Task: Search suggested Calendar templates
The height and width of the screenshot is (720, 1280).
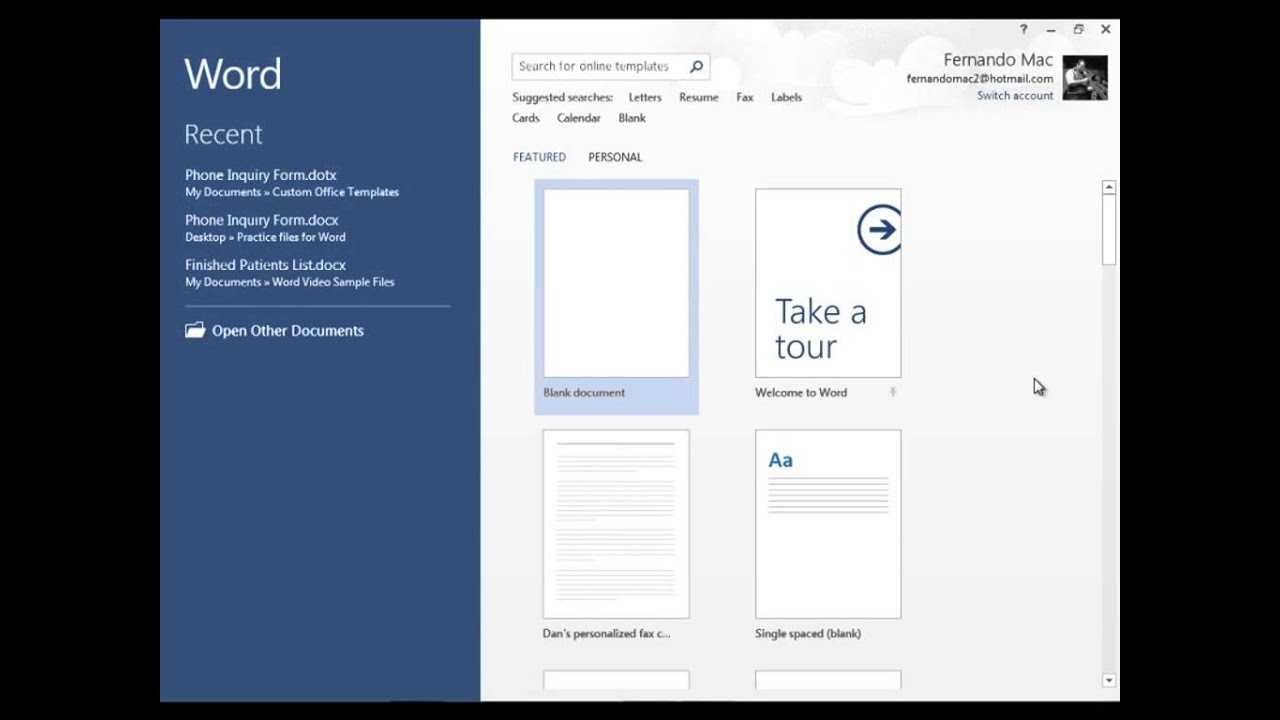Action: pyautogui.click(x=579, y=118)
